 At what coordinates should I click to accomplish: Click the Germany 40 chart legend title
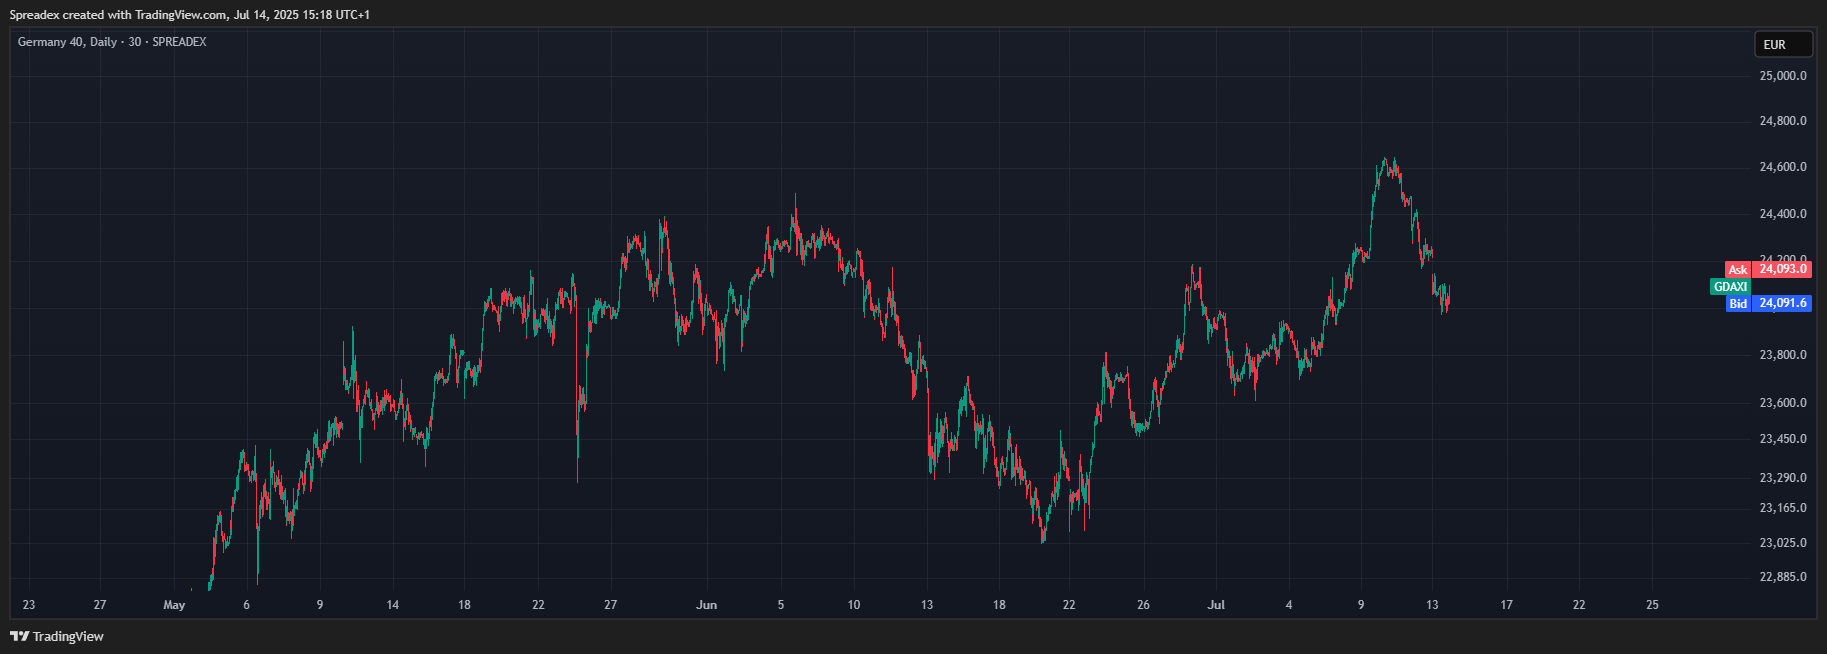pos(112,42)
